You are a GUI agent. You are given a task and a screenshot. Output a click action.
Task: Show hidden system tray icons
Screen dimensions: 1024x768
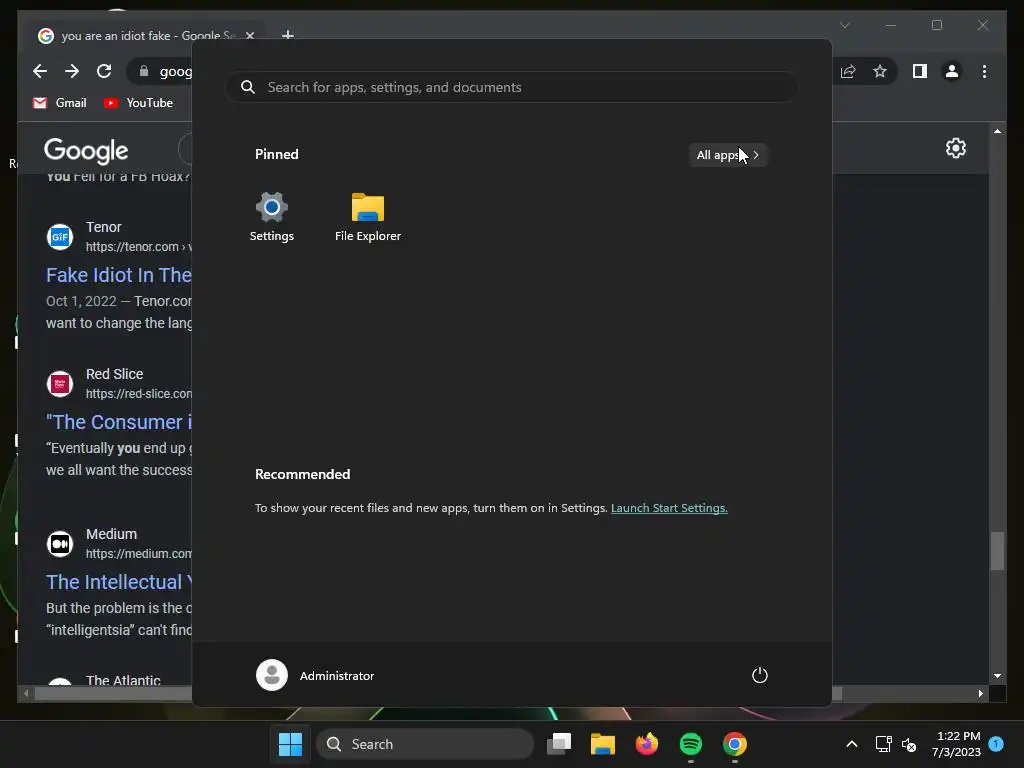(852, 744)
